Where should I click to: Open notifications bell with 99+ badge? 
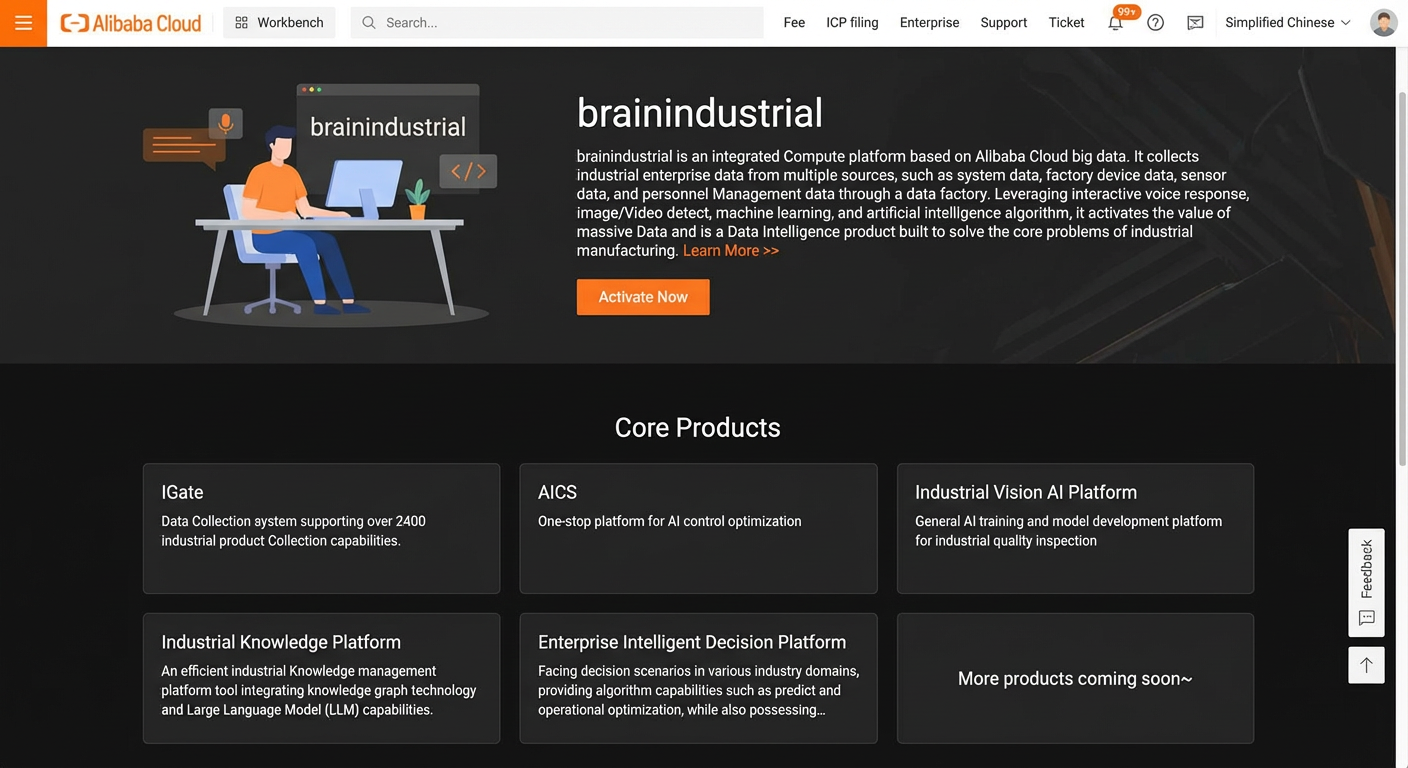pos(1116,22)
